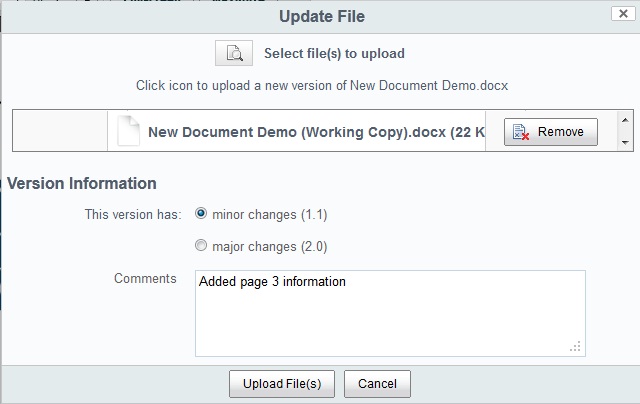Close the Update File dialog
The image size is (640, 404).
(x=623, y=13)
